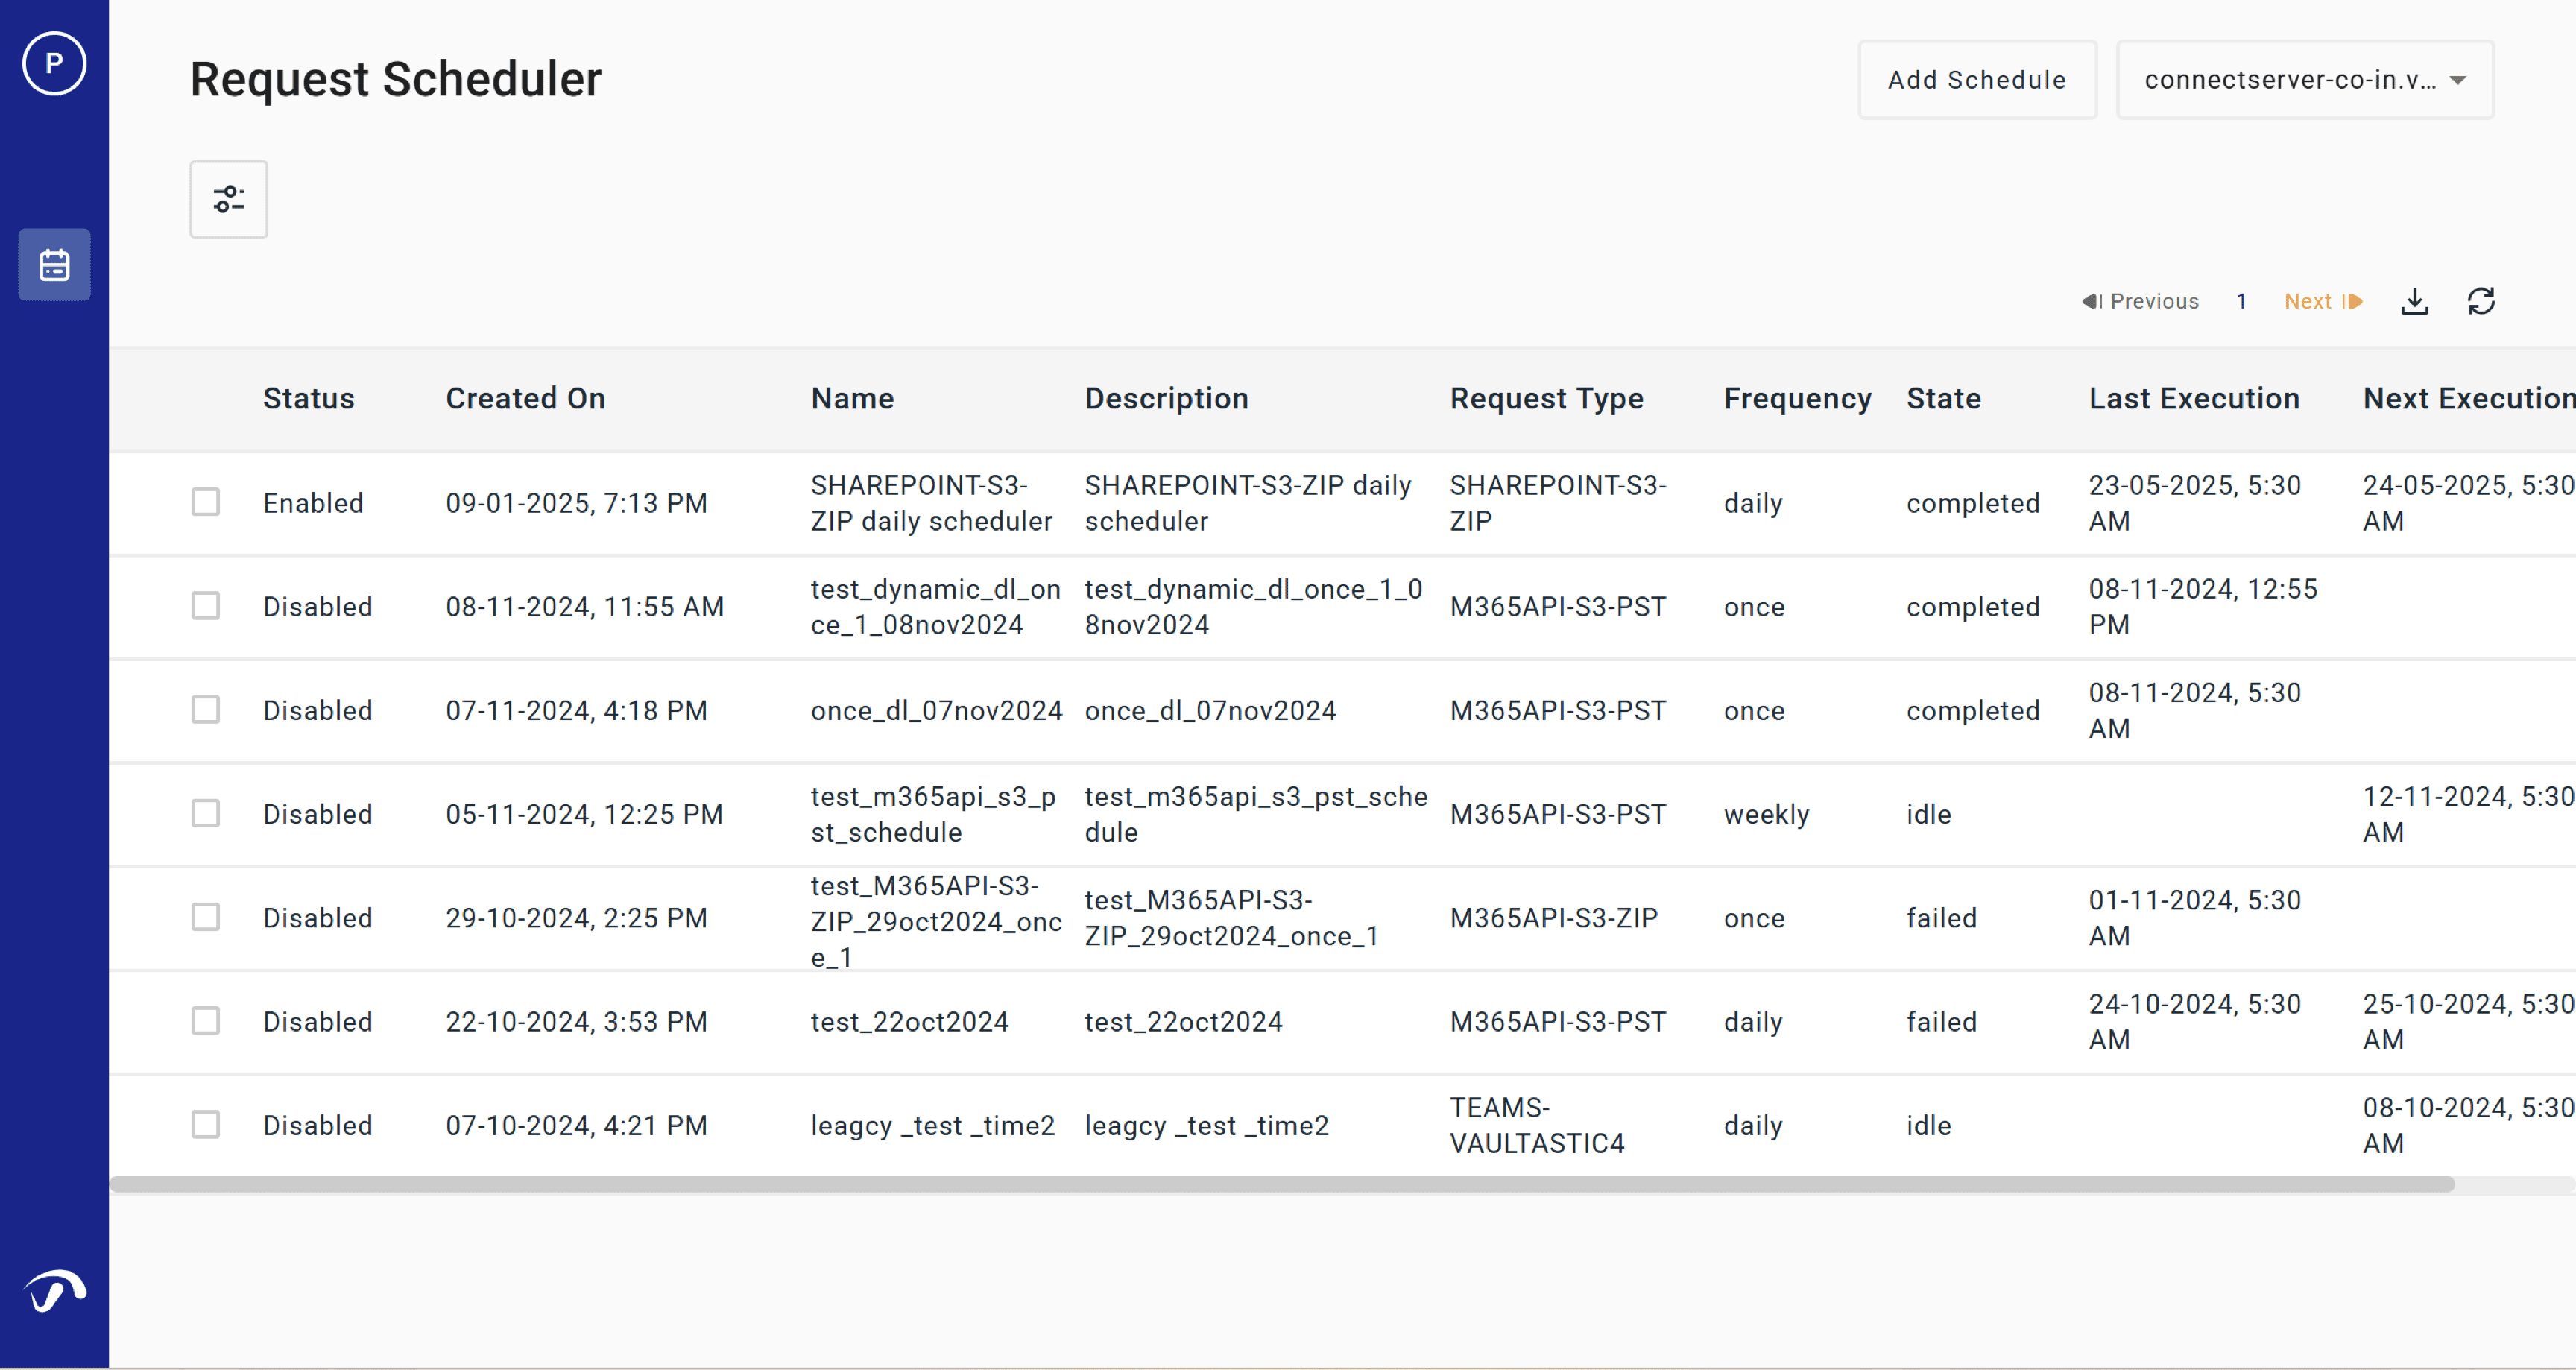Click the Frequency column header

coord(1797,398)
